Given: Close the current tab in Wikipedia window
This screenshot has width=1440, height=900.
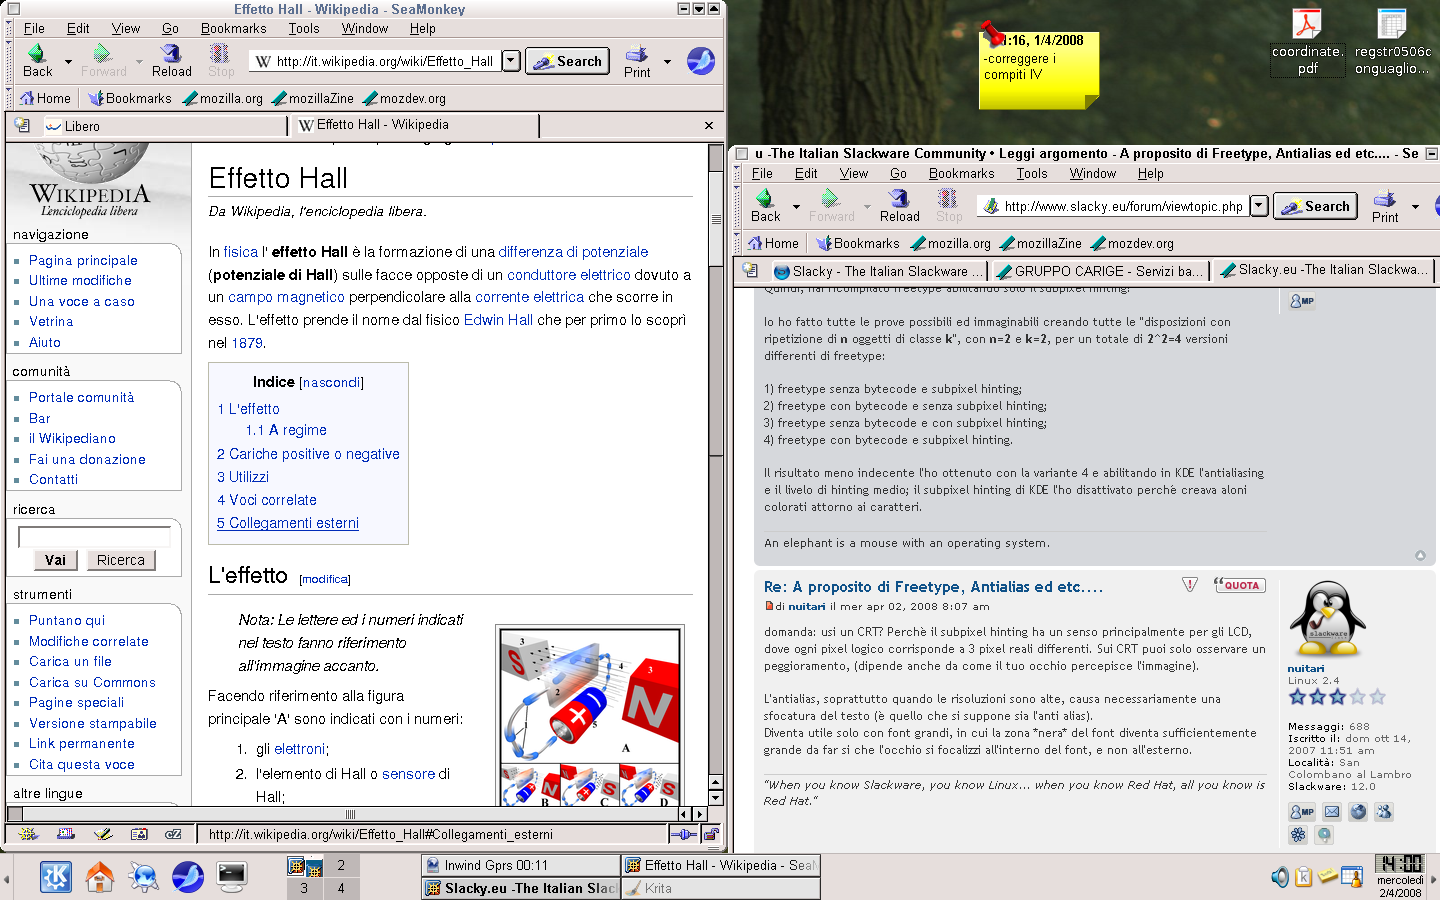Looking at the screenshot, I should tap(709, 126).
